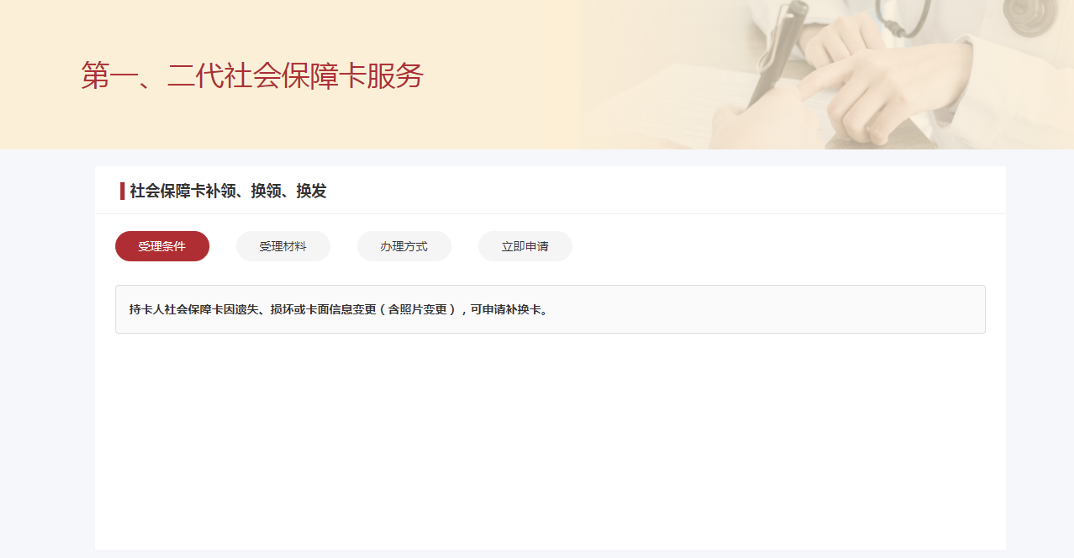Open the 办理方式 tab
Screen dimensions: 1074x558
404,246
